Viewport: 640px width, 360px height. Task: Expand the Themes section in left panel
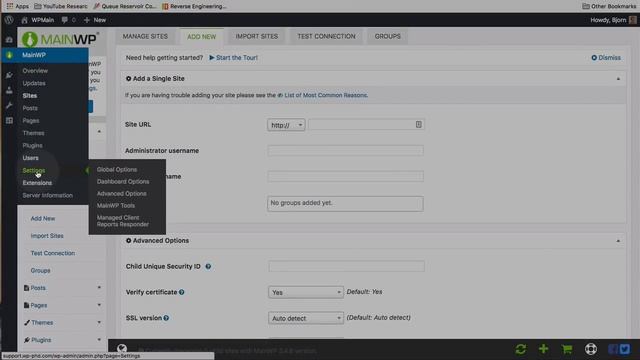tap(99, 322)
